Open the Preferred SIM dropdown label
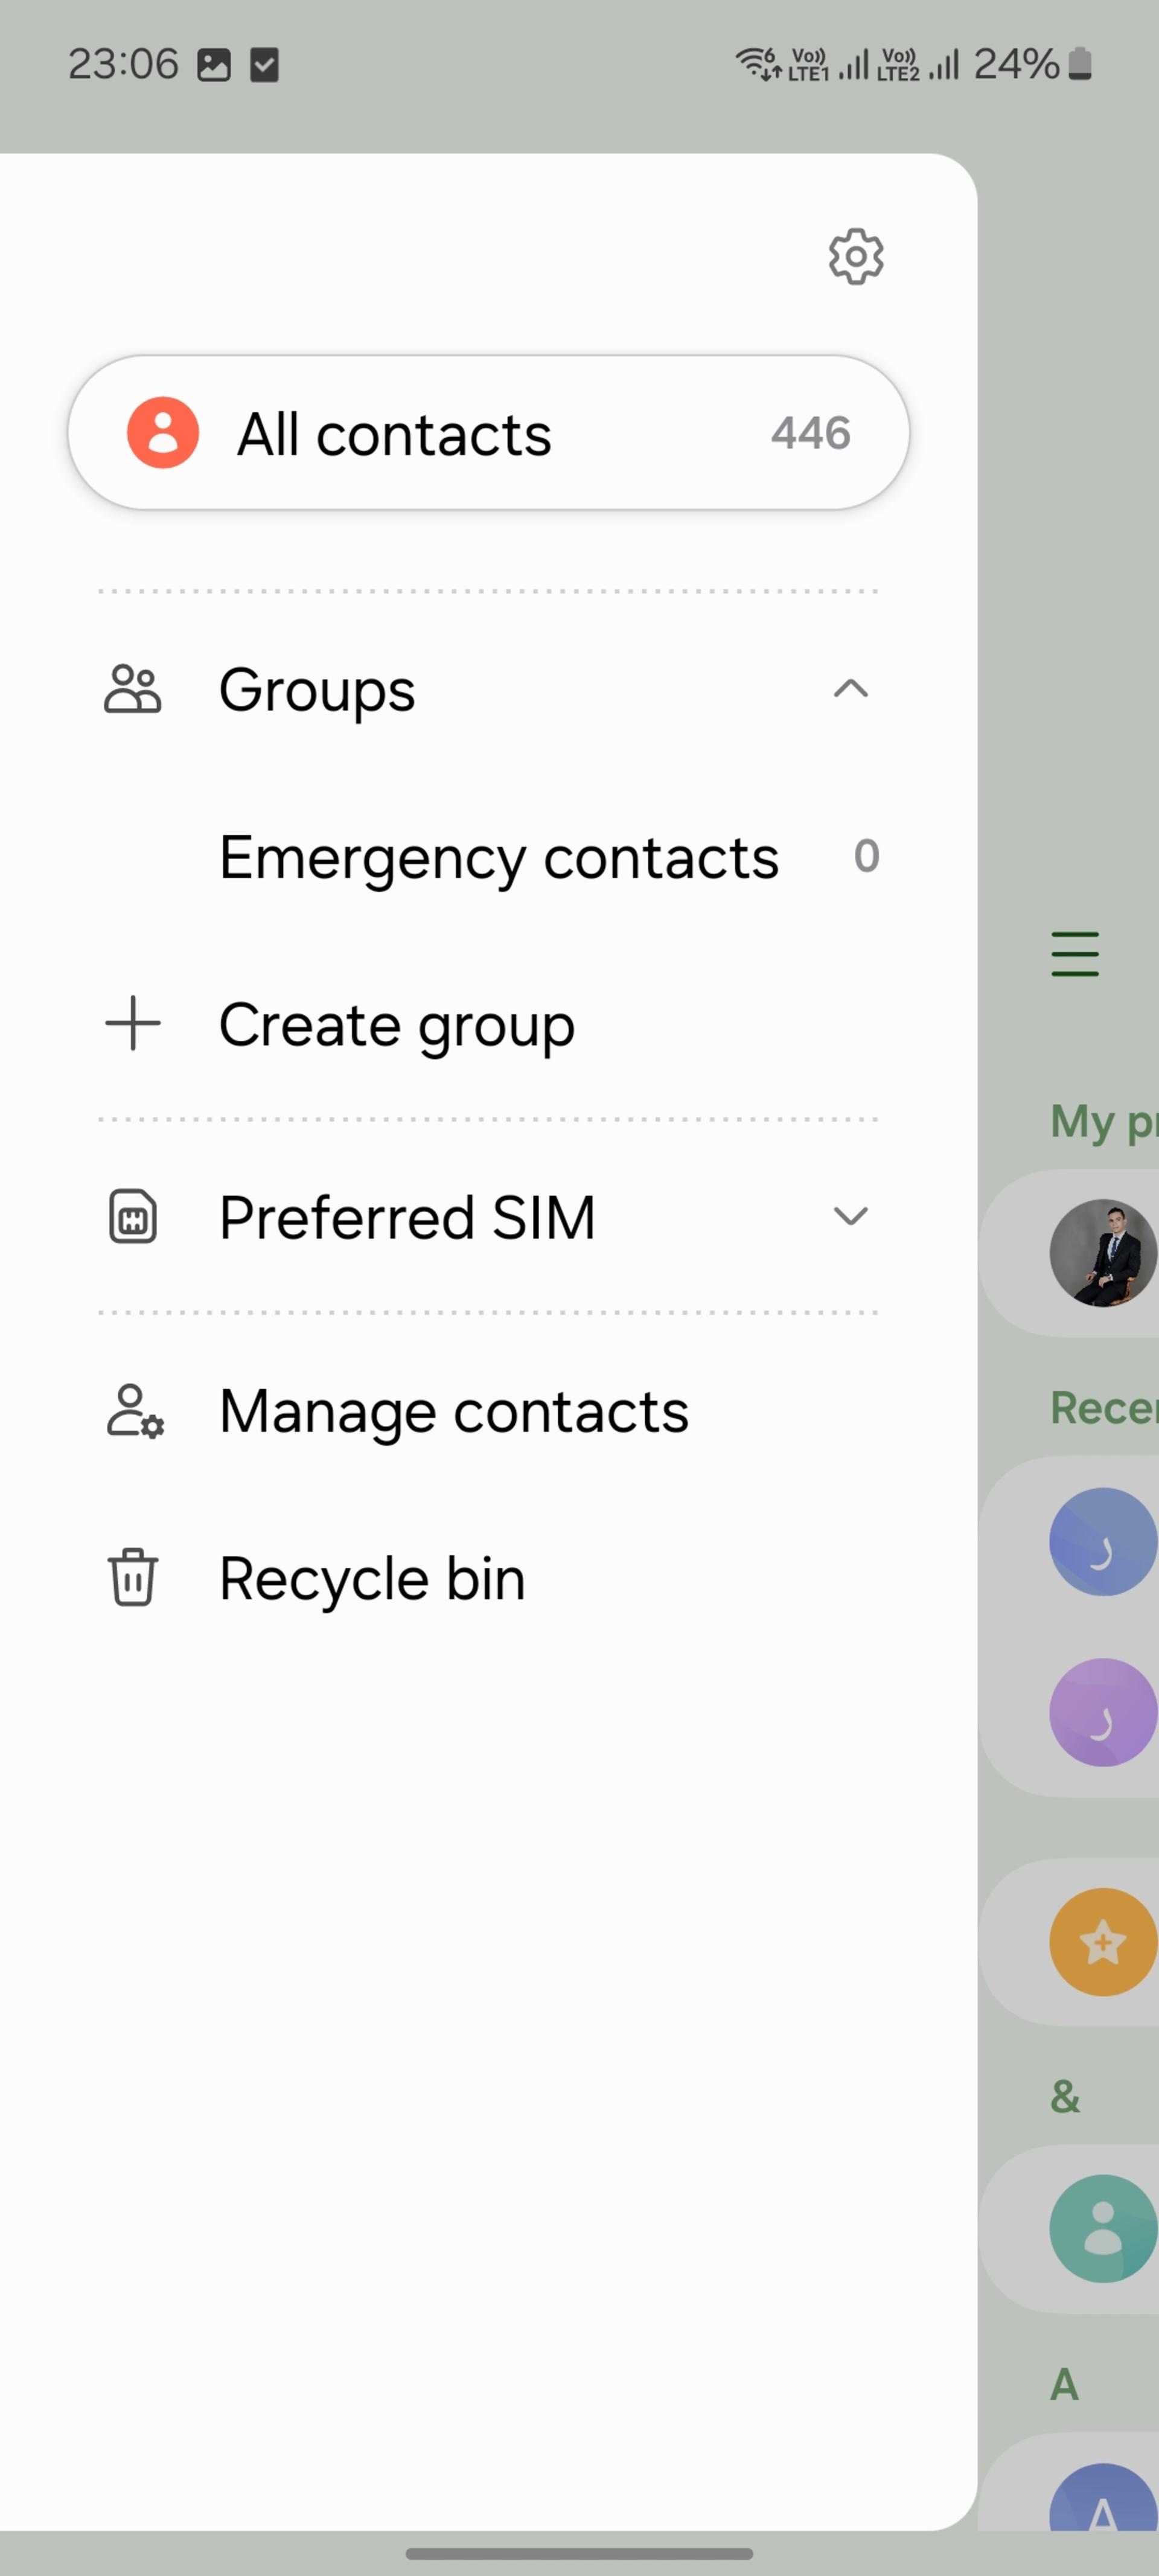The image size is (1159, 2576). [407, 1217]
